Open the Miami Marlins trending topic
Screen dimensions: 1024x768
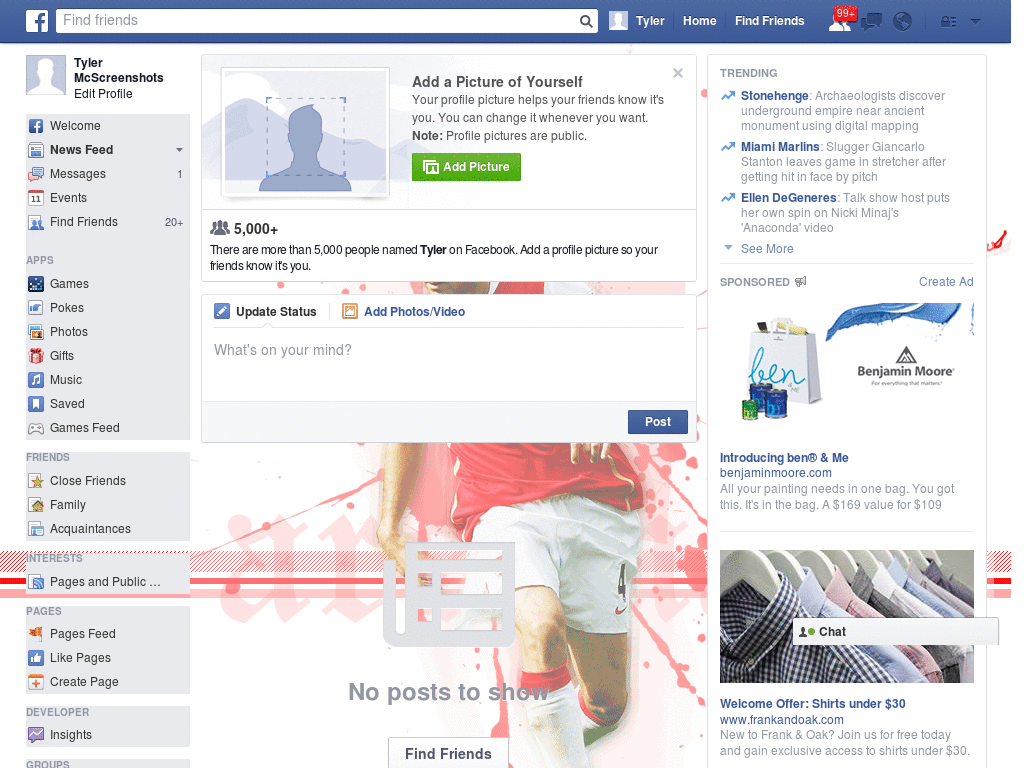pyautogui.click(x=780, y=147)
